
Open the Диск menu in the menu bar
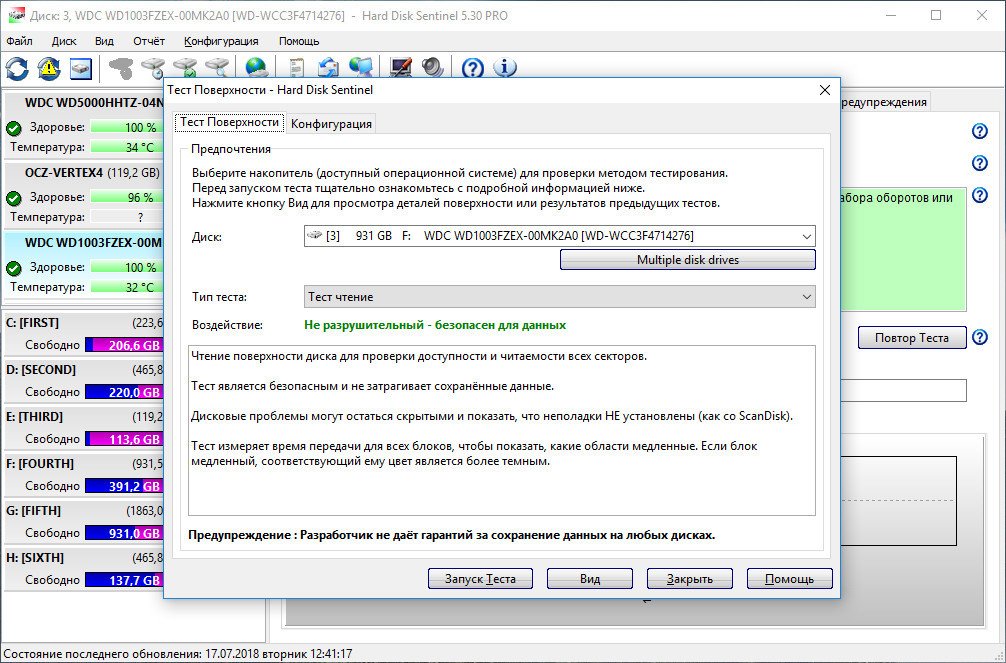coord(64,41)
